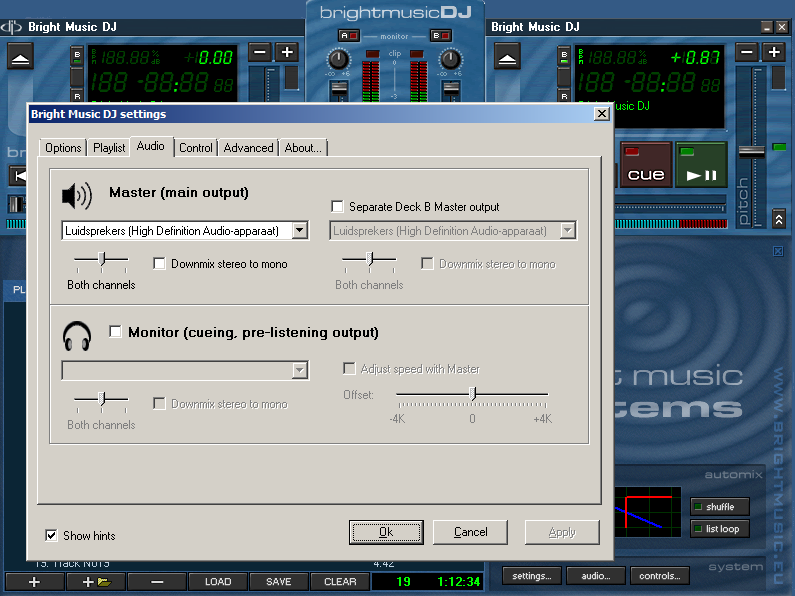
Task: Toggle monitor B button in mixer
Action: 441,35
